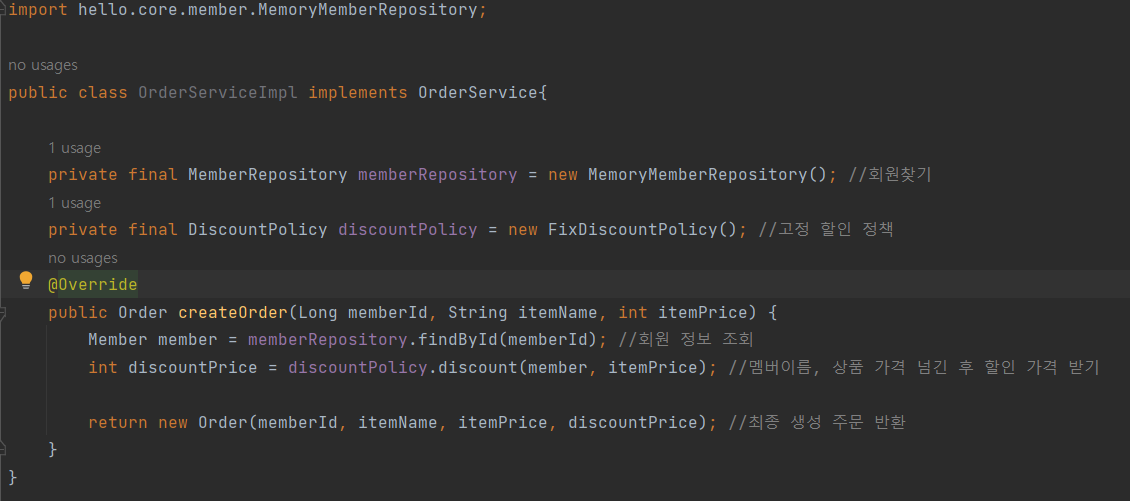Click discountPolicy field name in its declaration
This screenshot has height=501, width=1130.
(408, 229)
